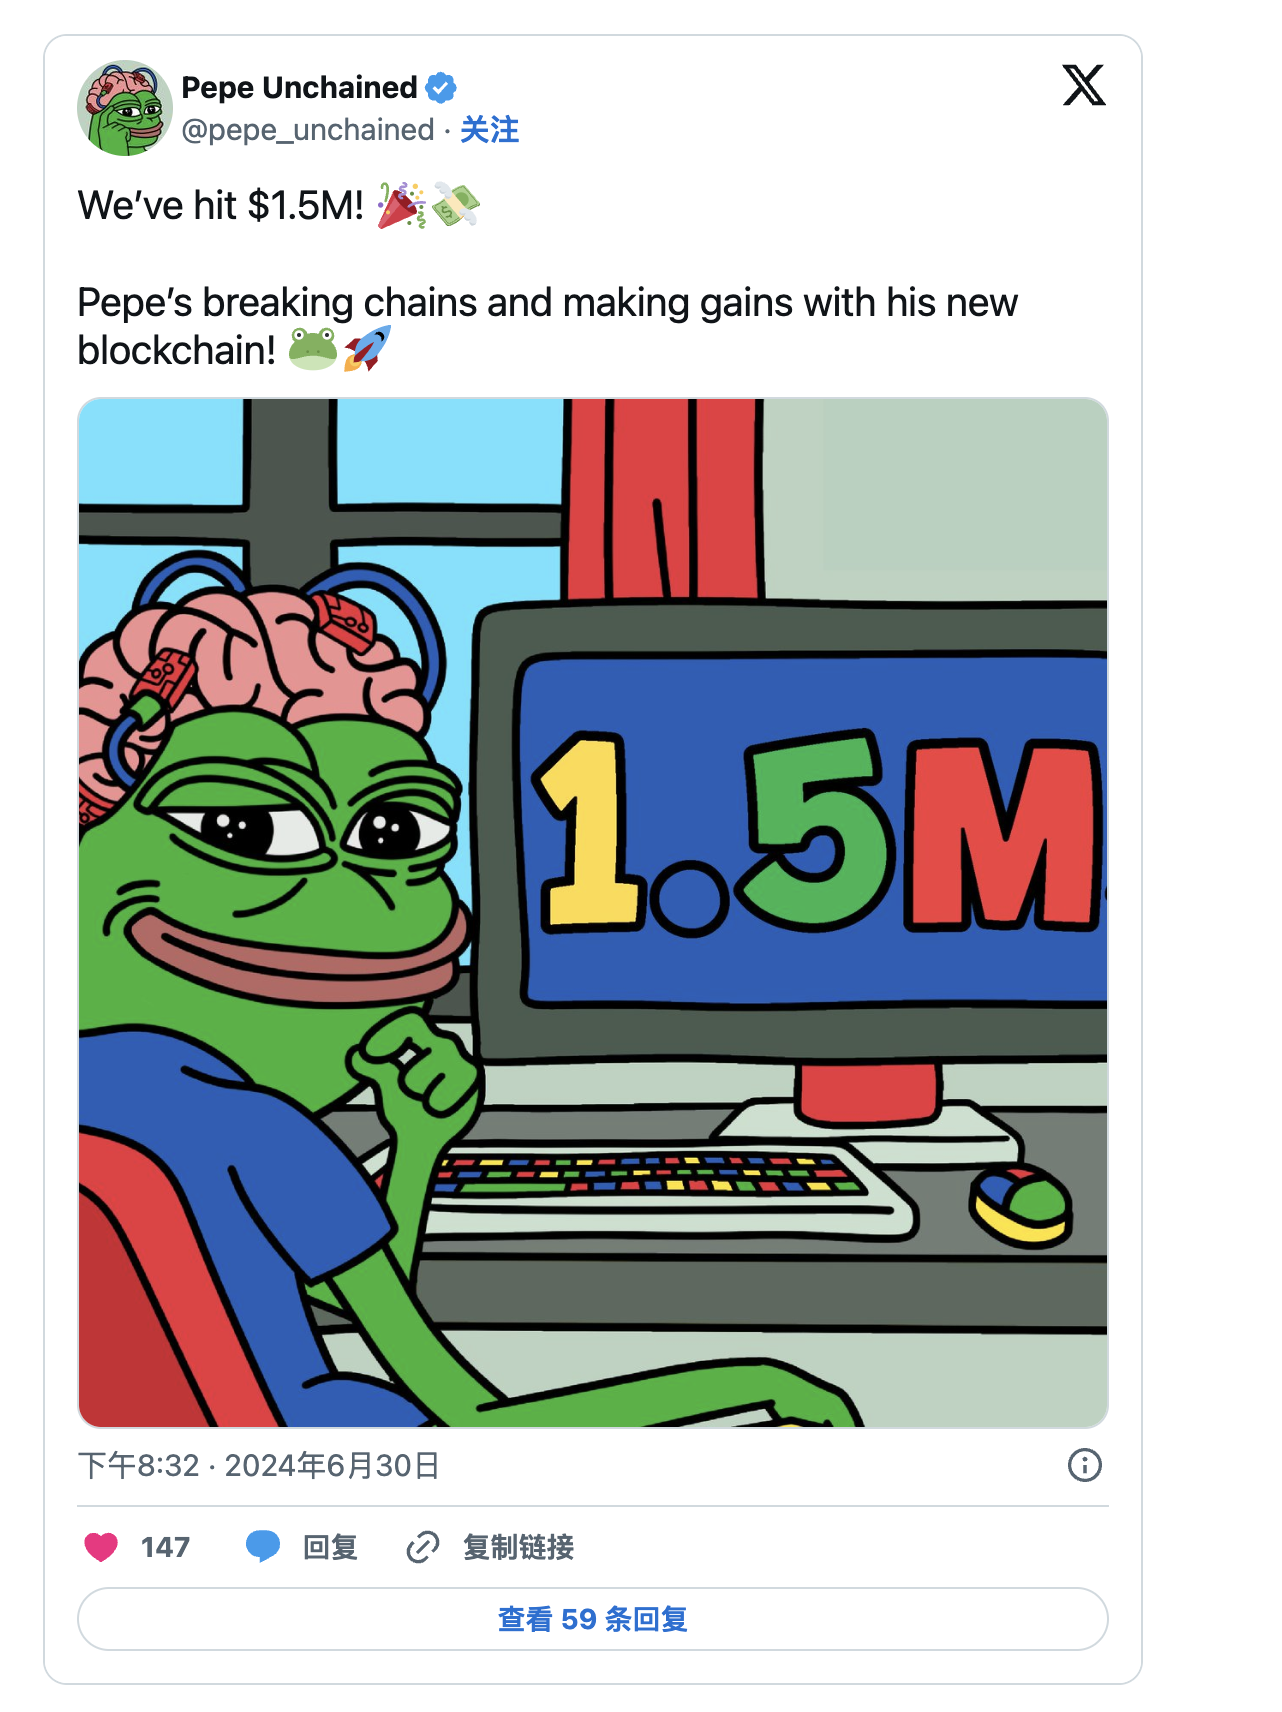This screenshot has width=1282, height=1712.
Task: Click the 关注 follow link
Action: (x=489, y=130)
